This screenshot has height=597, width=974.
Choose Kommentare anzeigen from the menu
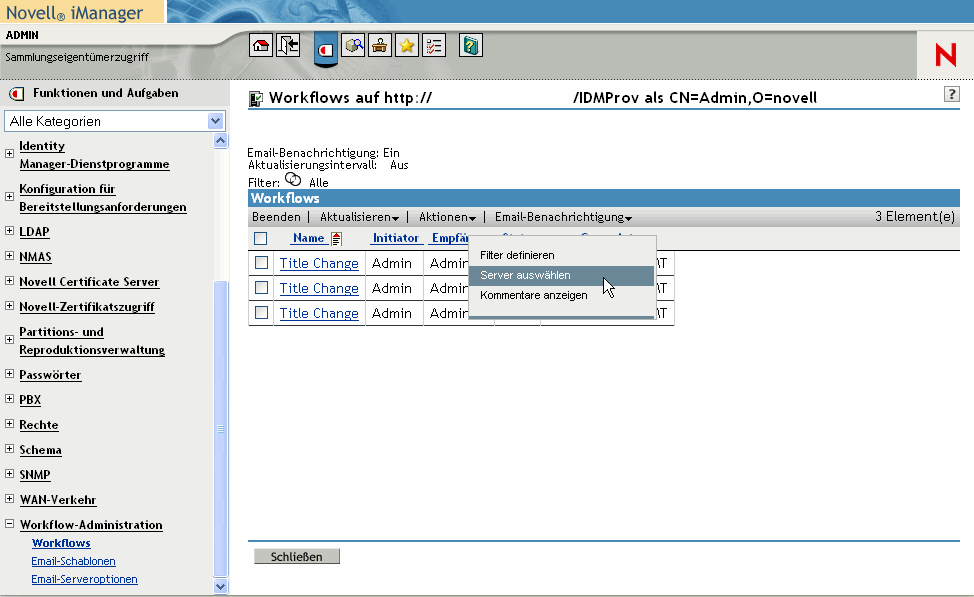(562, 295)
